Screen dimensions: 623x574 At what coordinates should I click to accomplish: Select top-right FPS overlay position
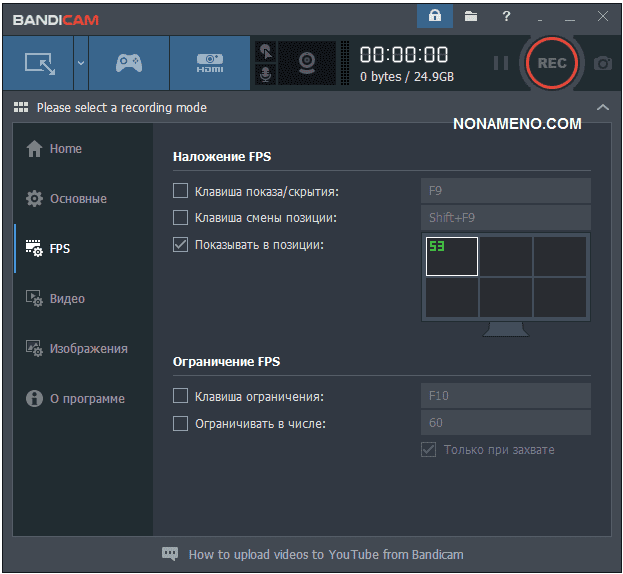[559, 256]
